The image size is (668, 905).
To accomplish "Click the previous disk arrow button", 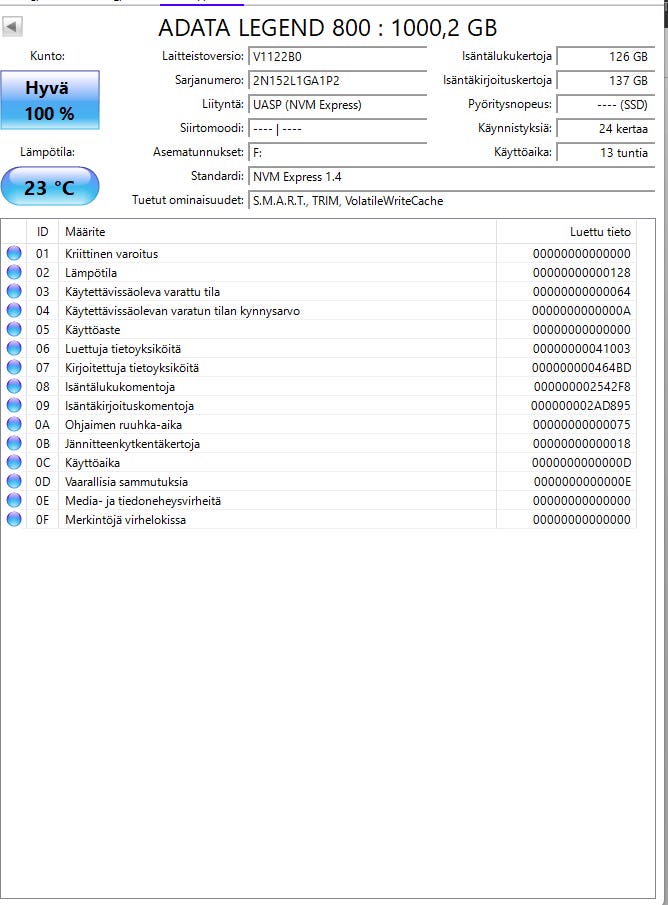I will click(x=12, y=26).
